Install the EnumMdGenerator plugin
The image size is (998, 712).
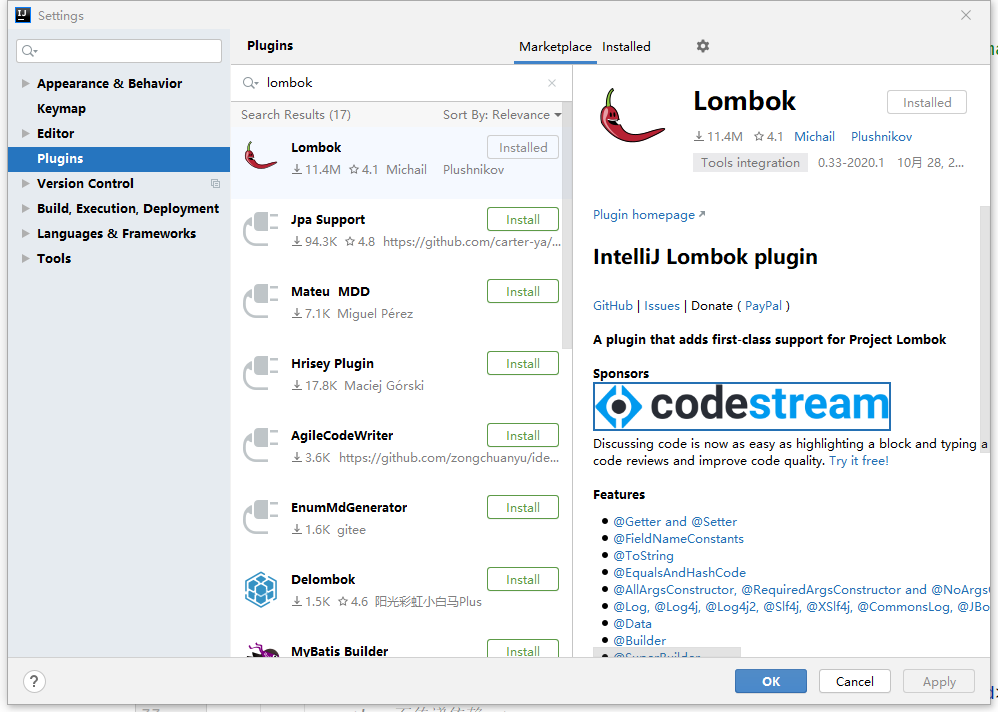point(523,507)
